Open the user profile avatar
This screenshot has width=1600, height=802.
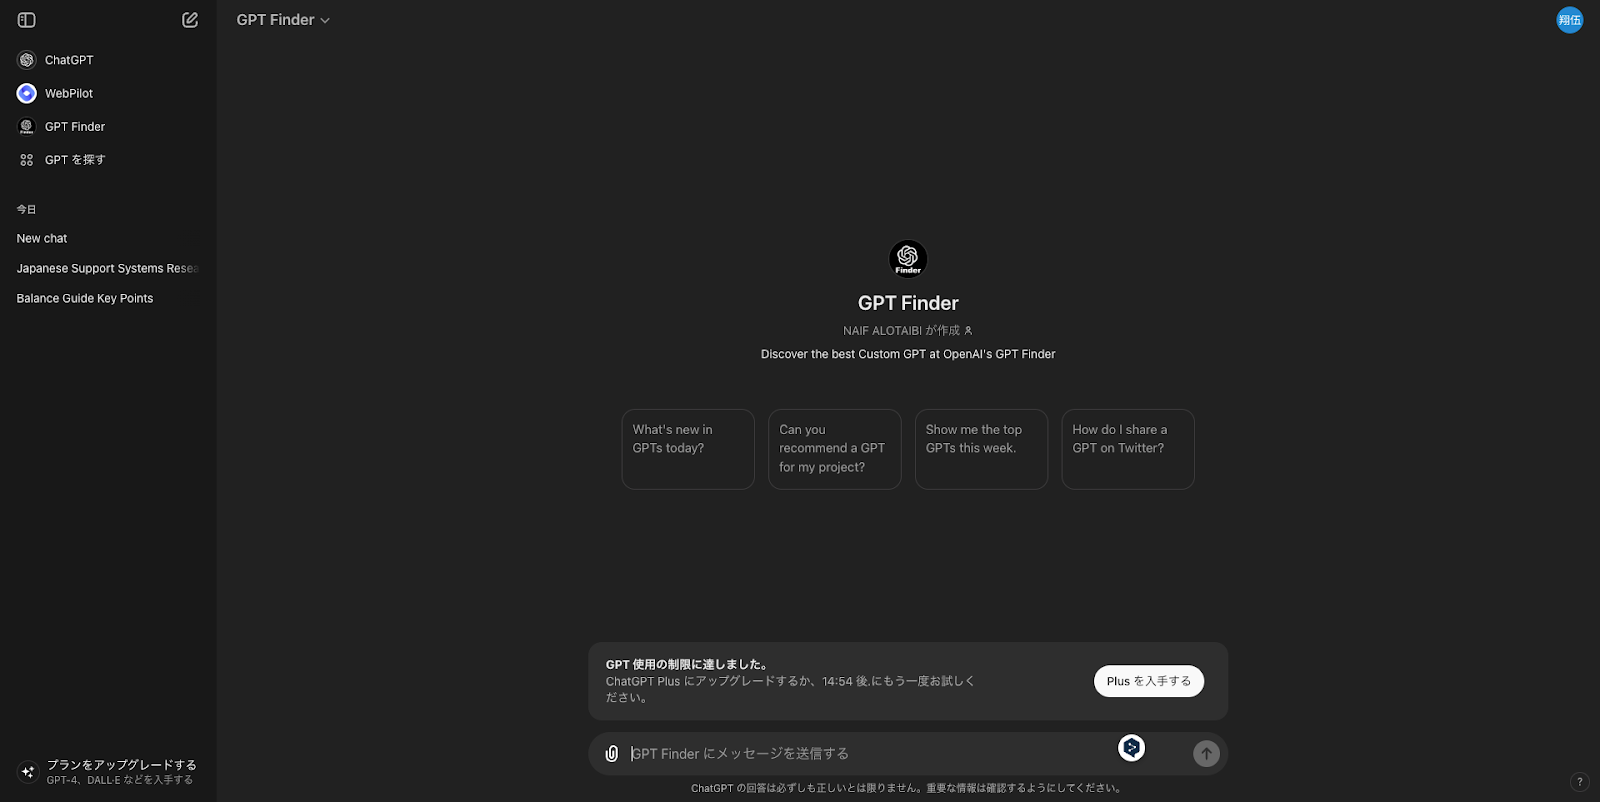point(1570,20)
